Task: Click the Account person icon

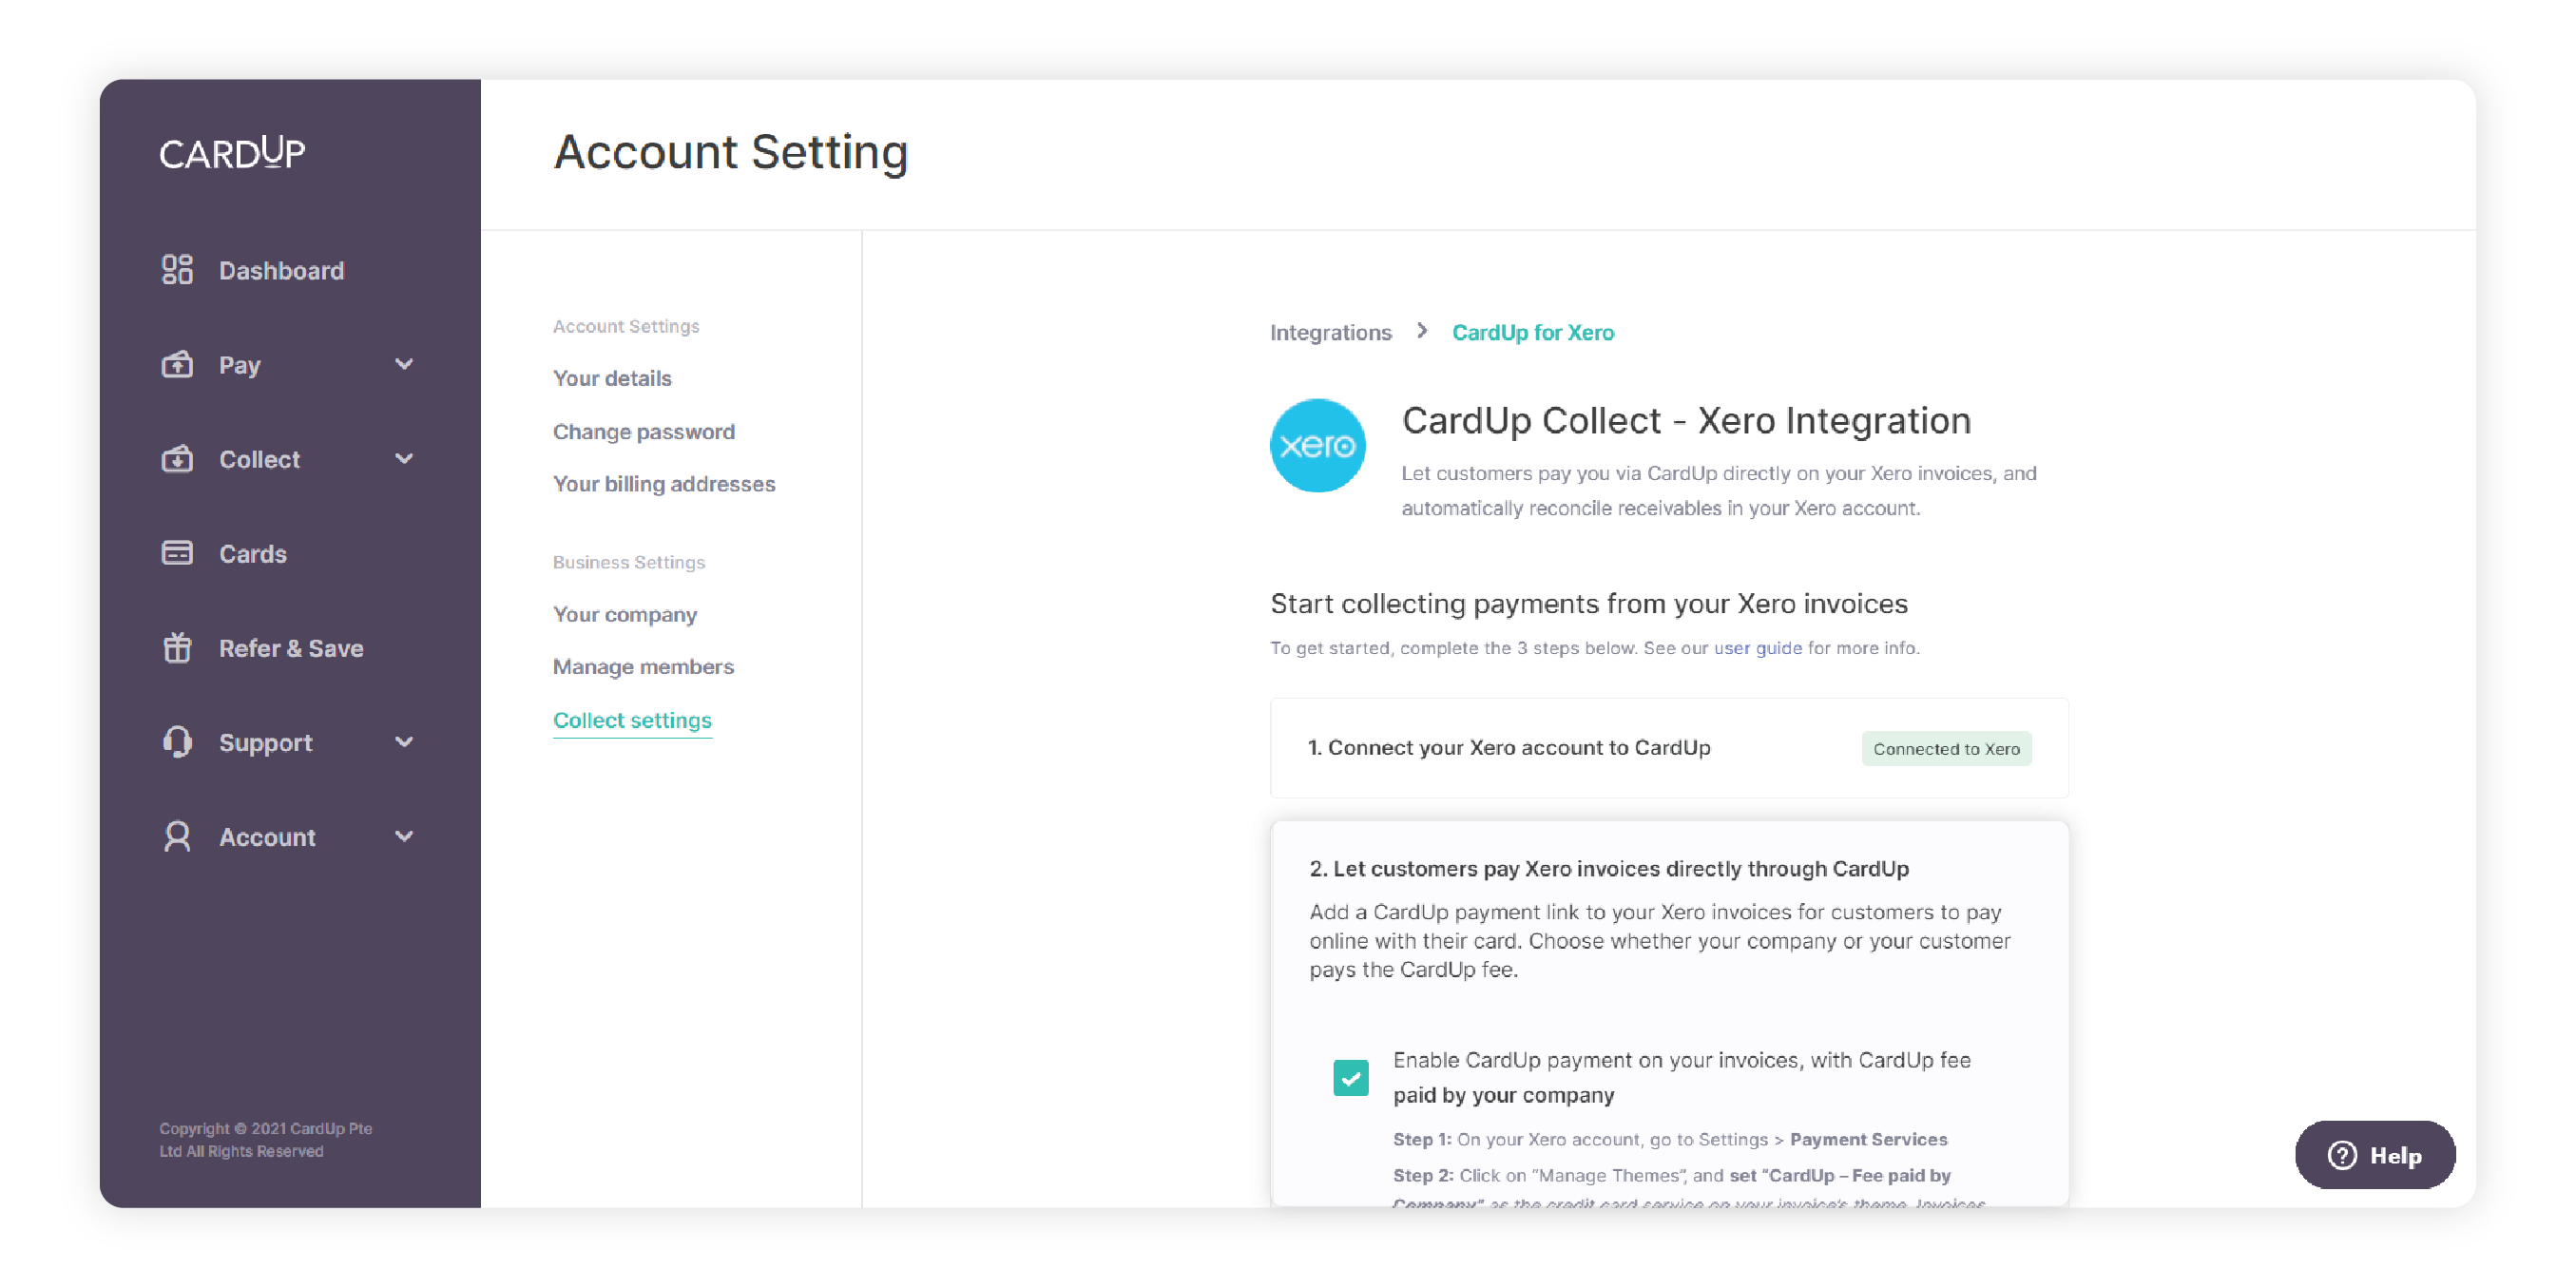Action: [x=177, y=837]
